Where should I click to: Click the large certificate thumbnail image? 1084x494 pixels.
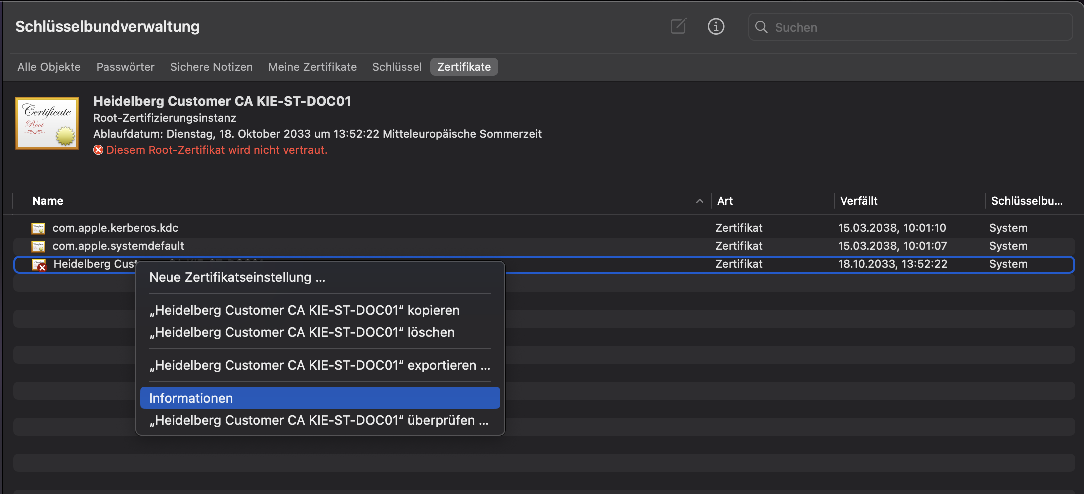46,123
